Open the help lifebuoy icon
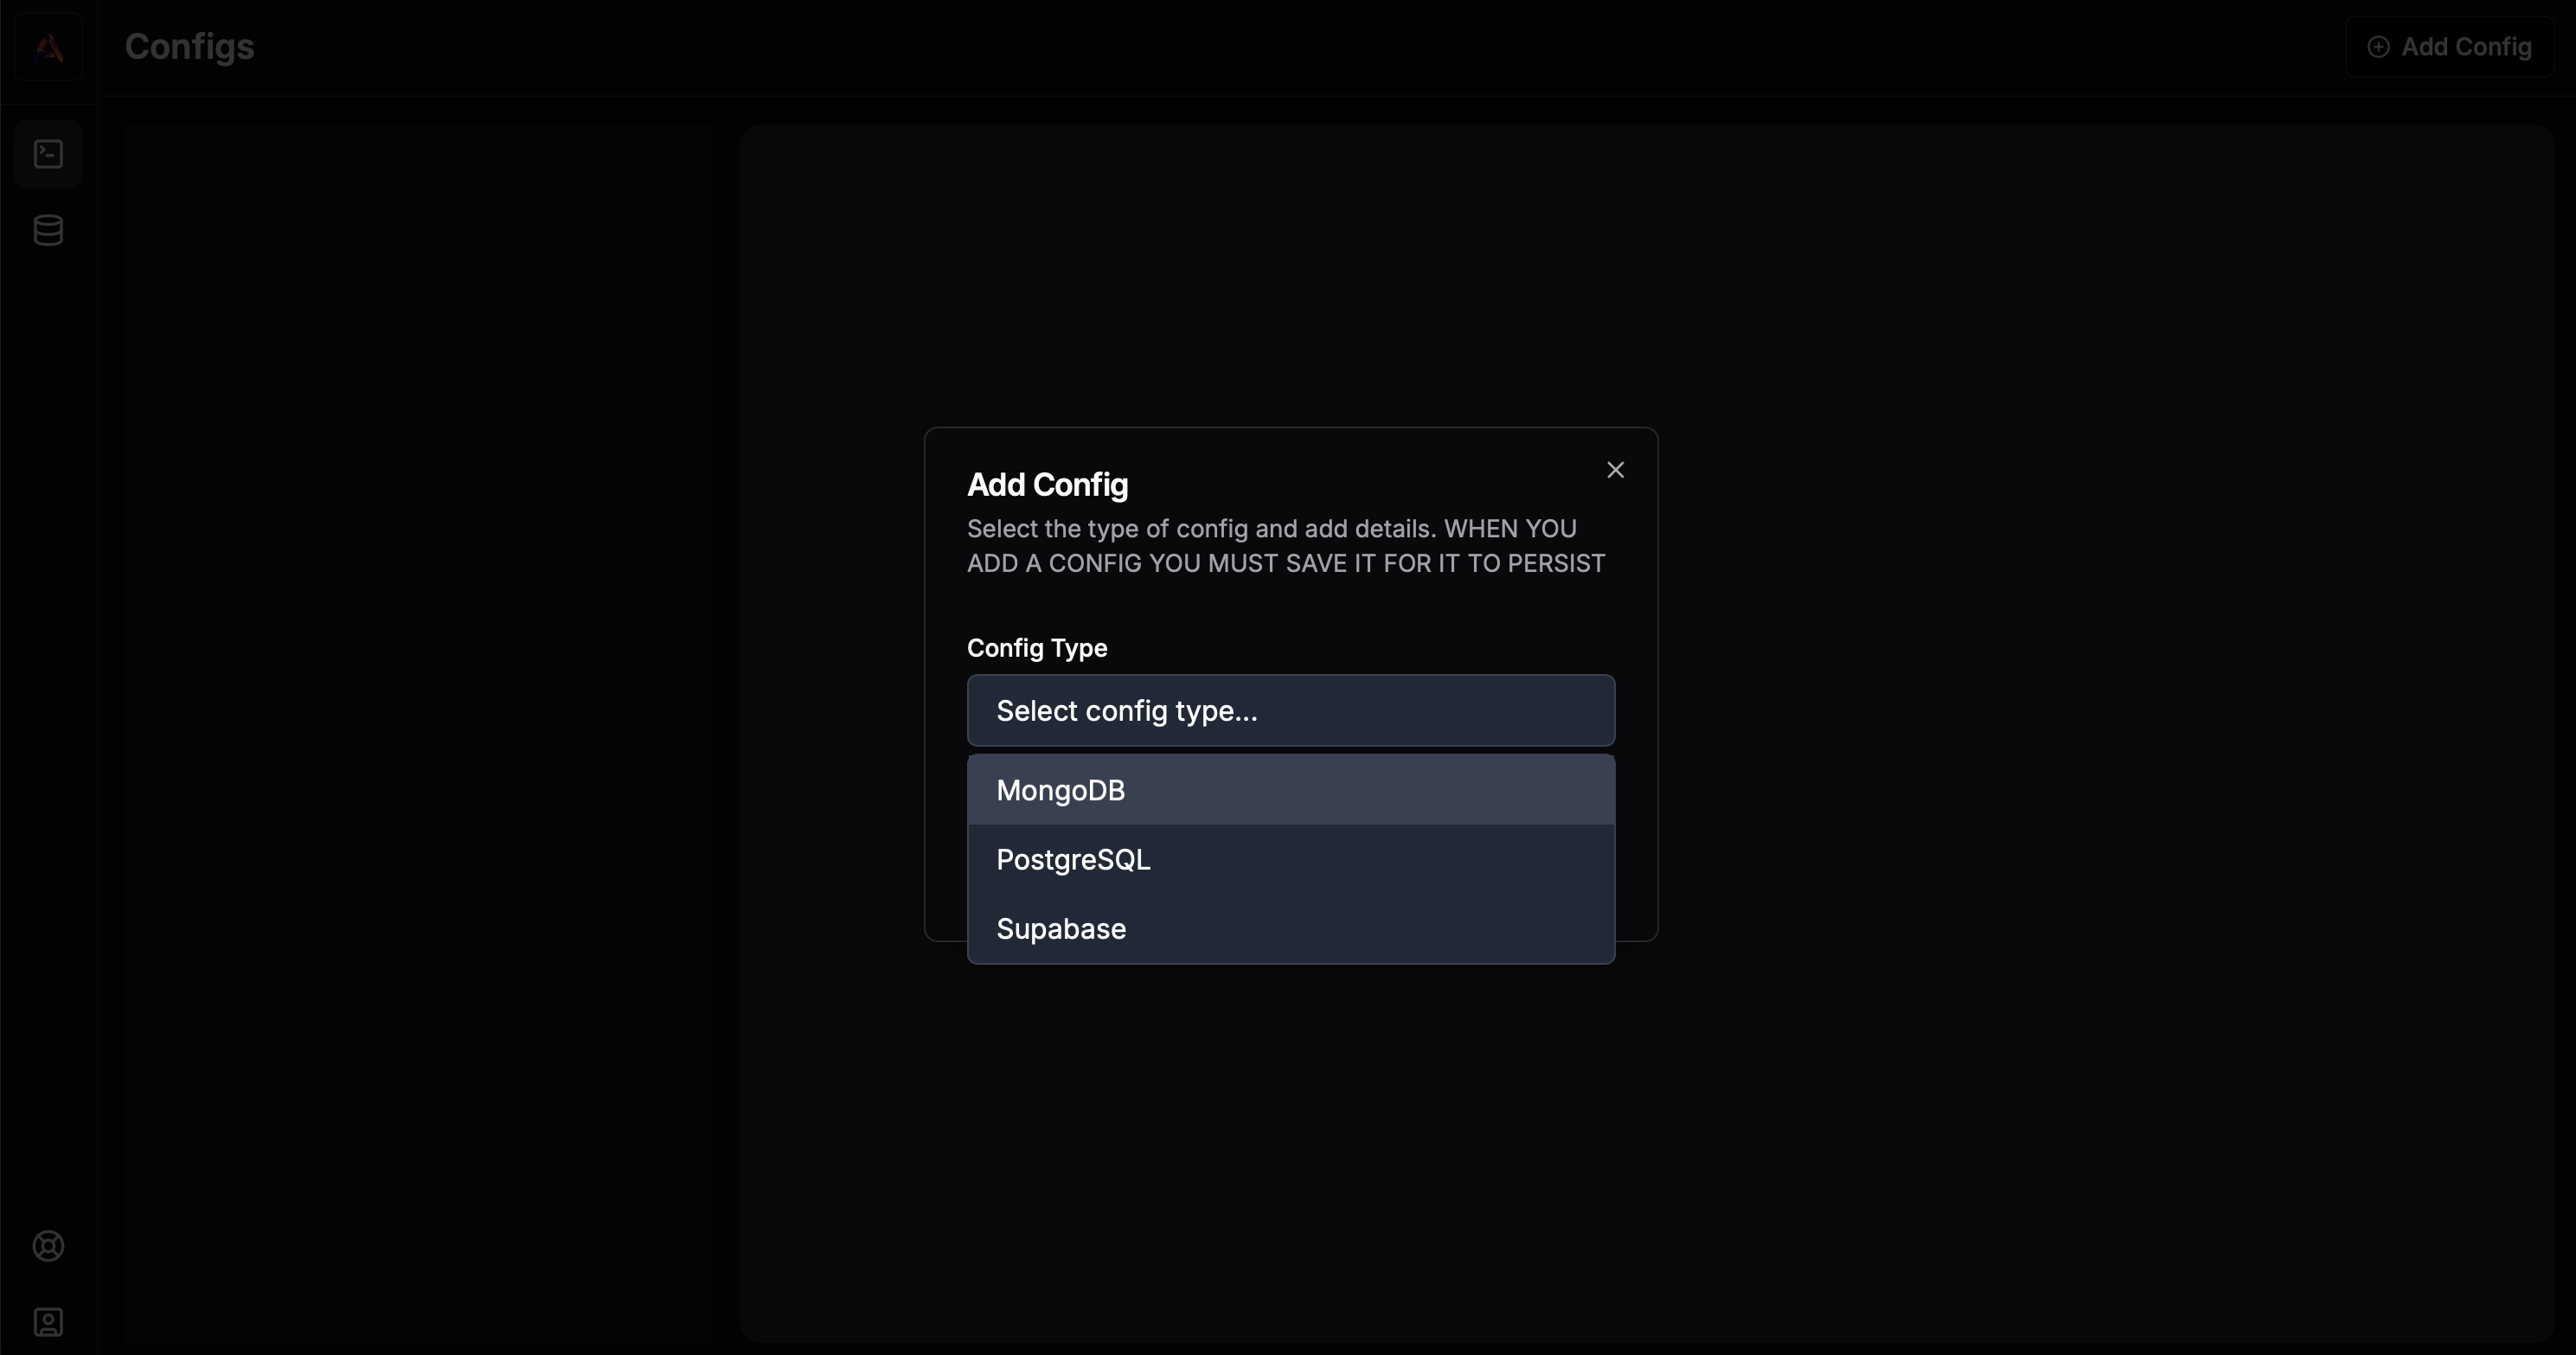This screenshot has width=2576, height=1355. [x=48, y=1246]
